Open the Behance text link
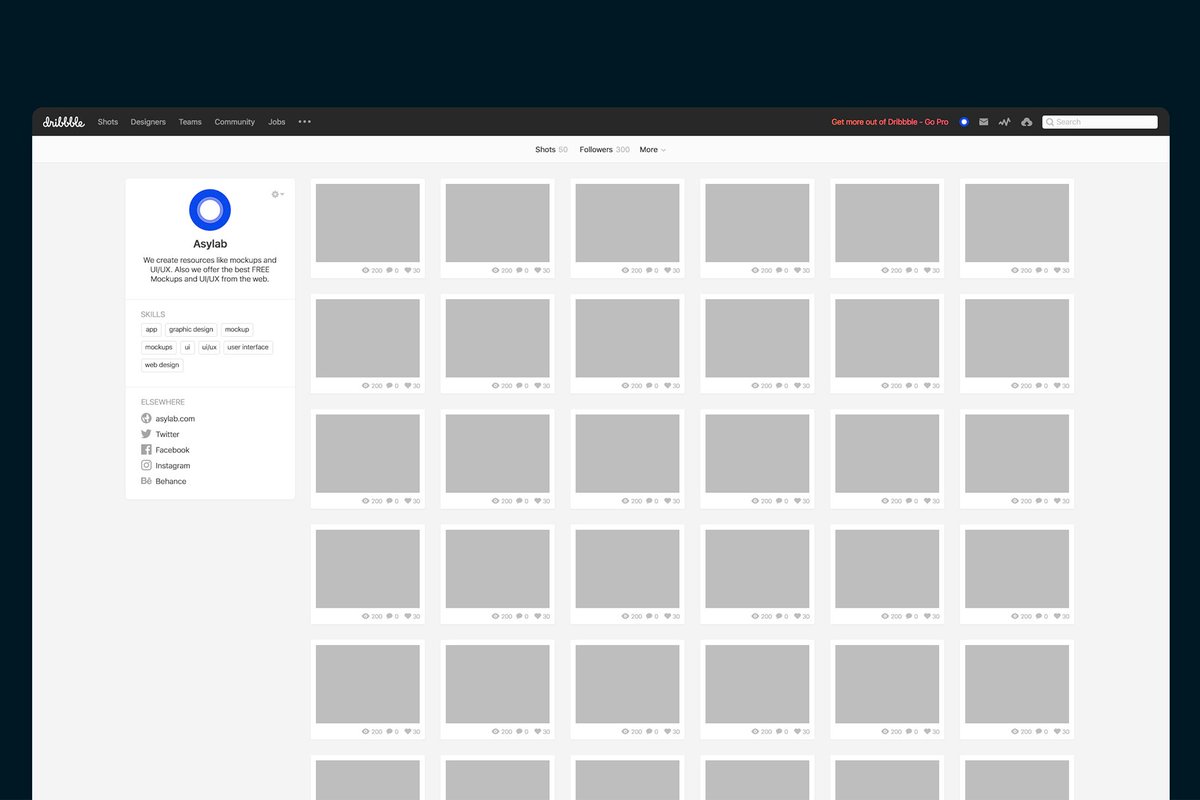Image resolution: width=1200 pixels, height=800 pixels. [171, 481]
